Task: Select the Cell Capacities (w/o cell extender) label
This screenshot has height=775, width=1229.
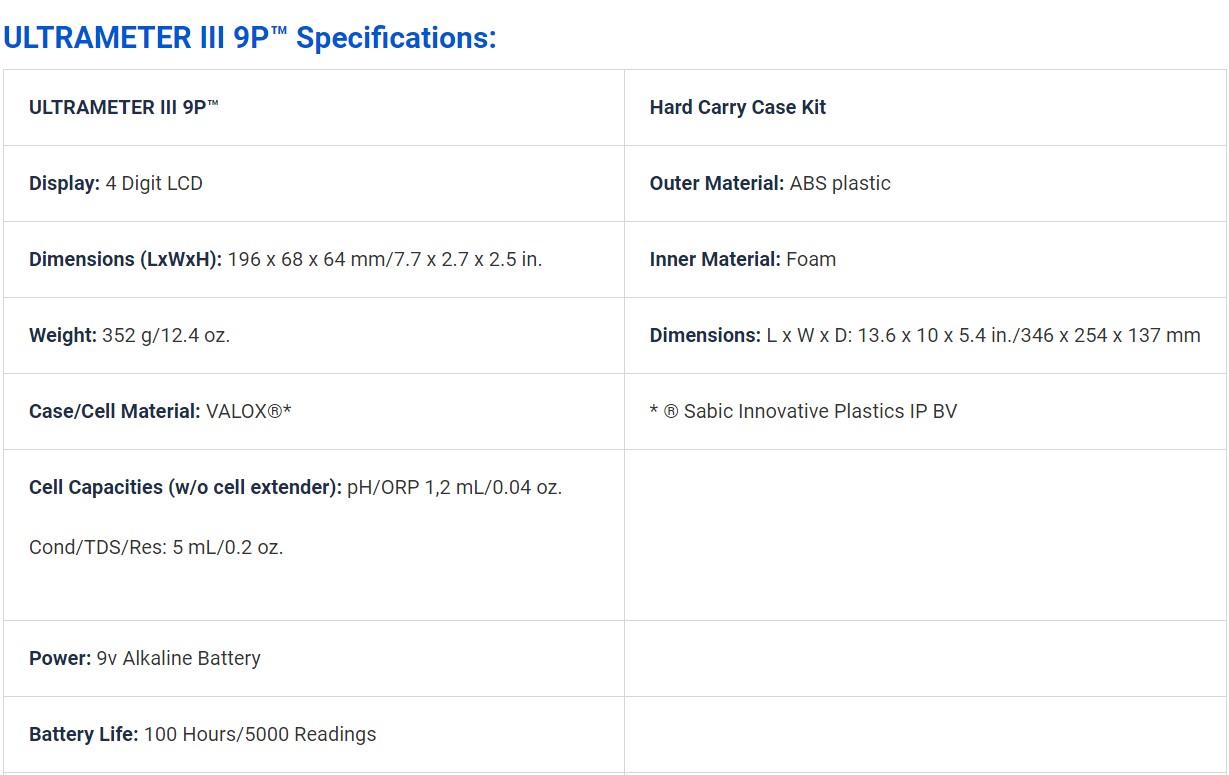Action: pos(186,487)
